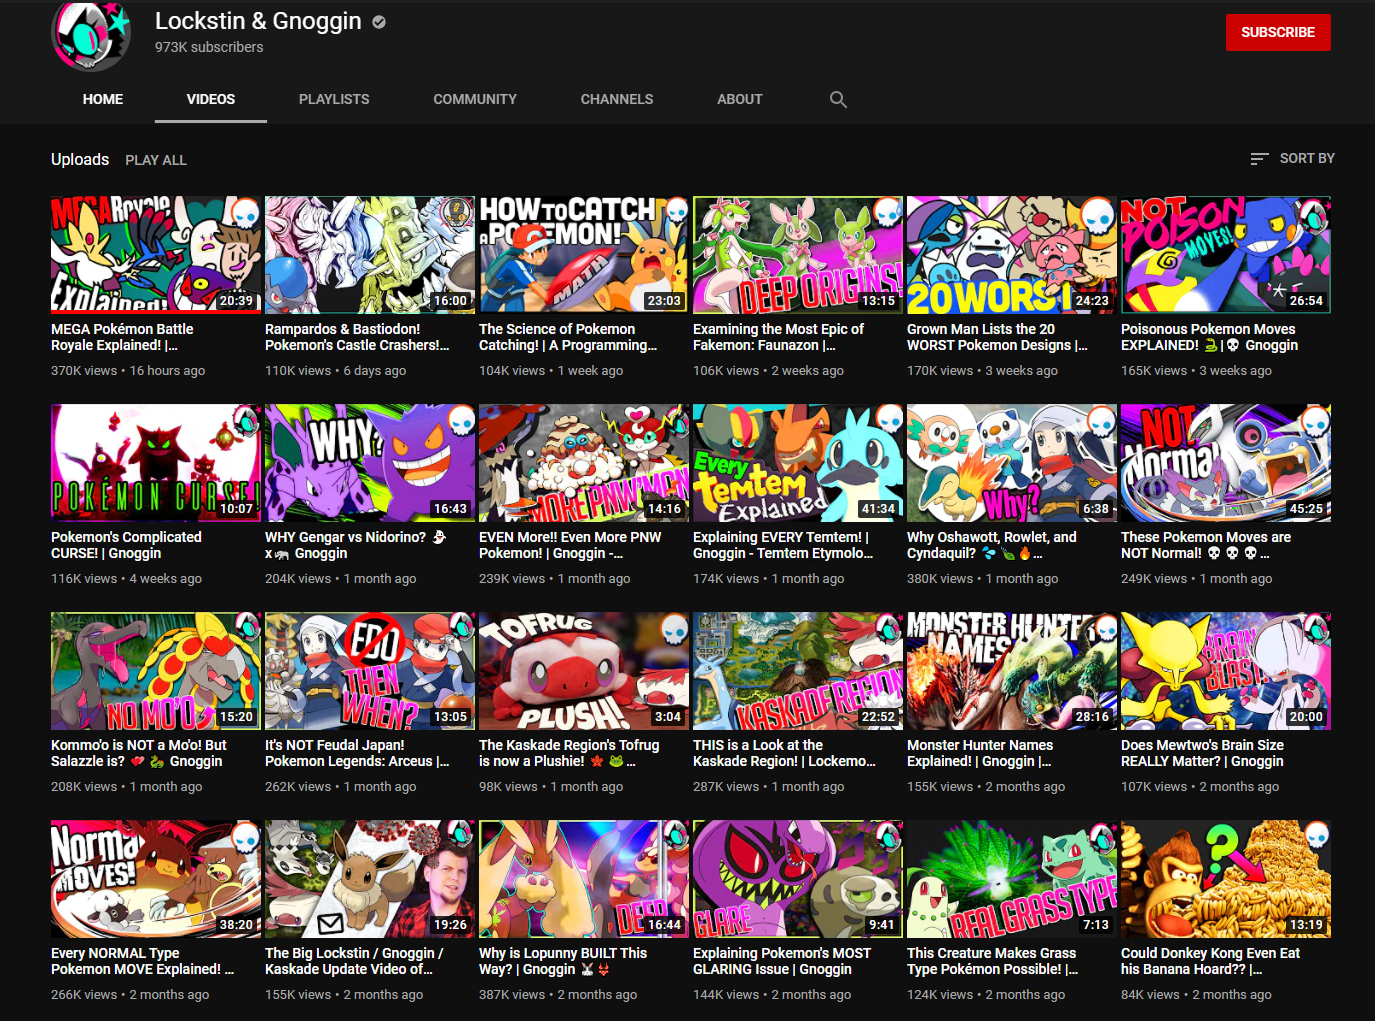Open the WHY Gengar vs Nidorino thumbnail
The image size is (1375, 1021).
pos(370,463)
